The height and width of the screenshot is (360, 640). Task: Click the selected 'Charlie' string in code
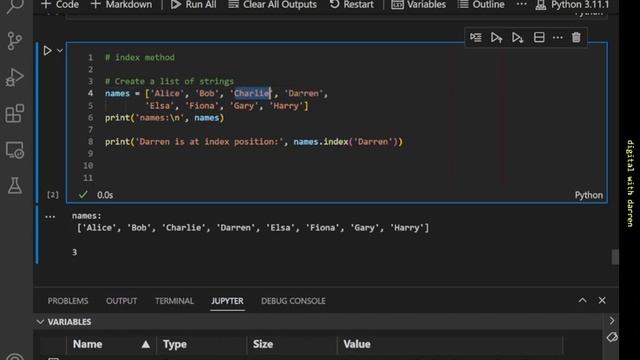pos(252,93)
